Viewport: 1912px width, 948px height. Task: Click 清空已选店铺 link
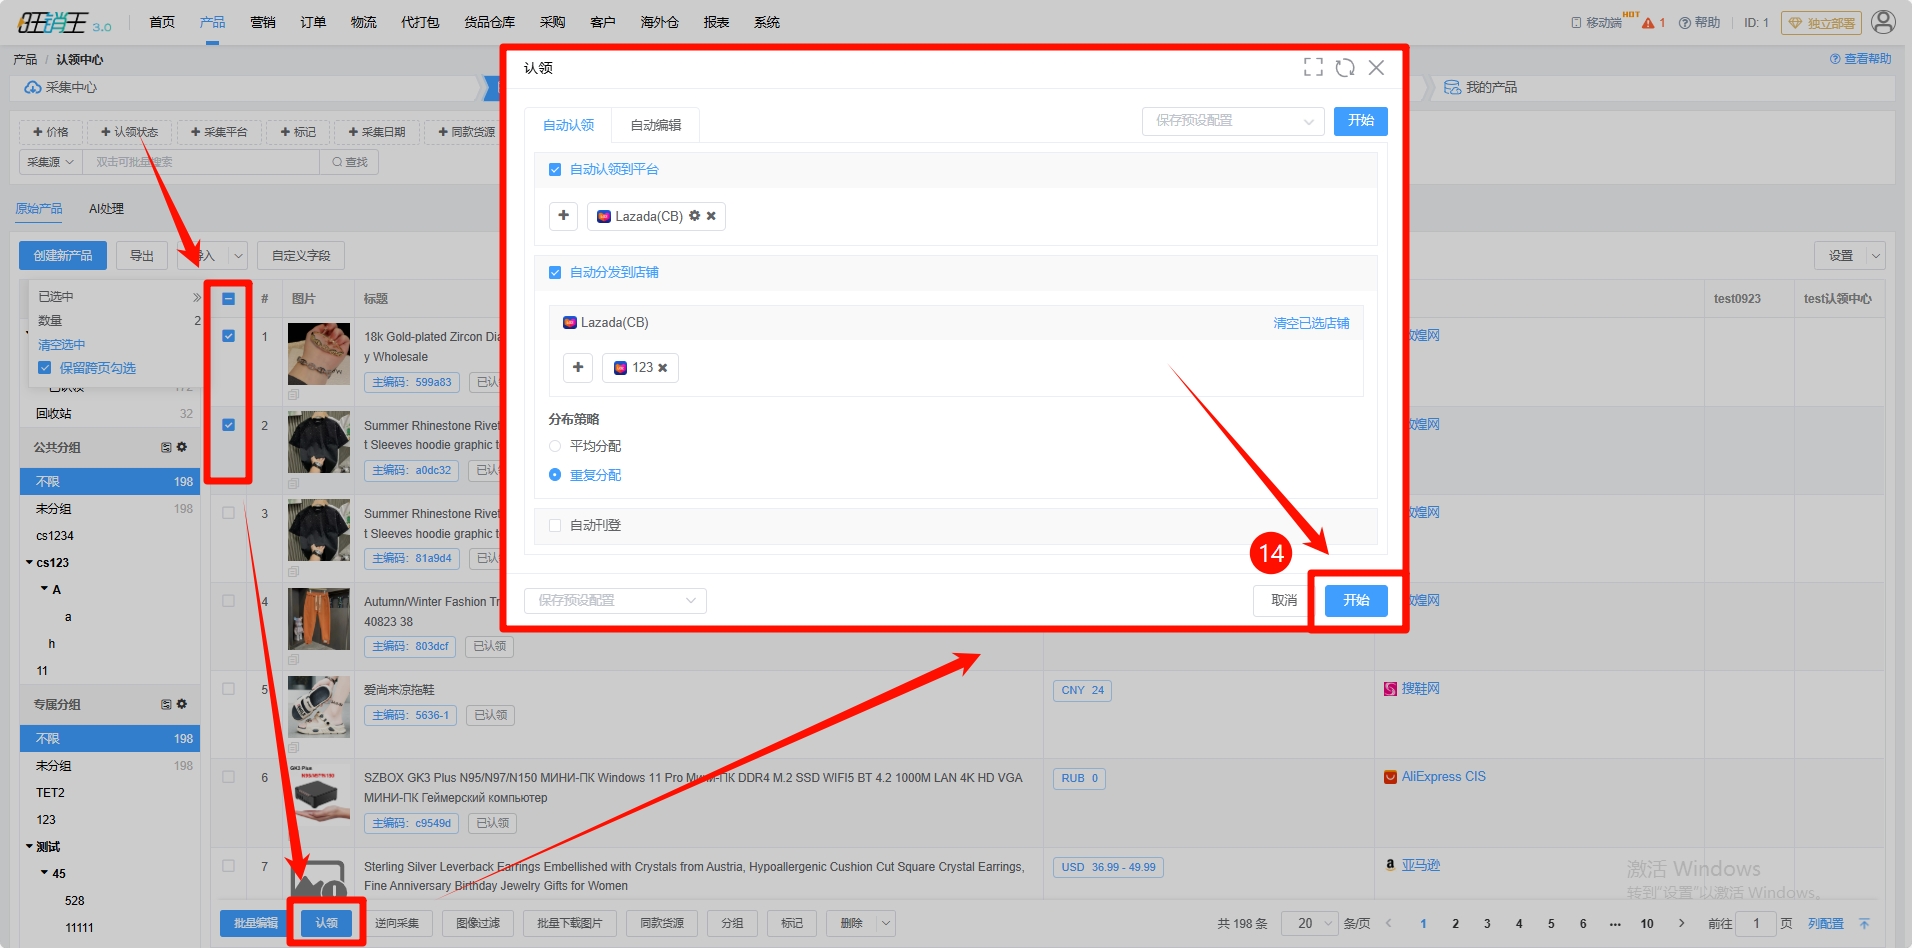click(x=1310, y=323)
